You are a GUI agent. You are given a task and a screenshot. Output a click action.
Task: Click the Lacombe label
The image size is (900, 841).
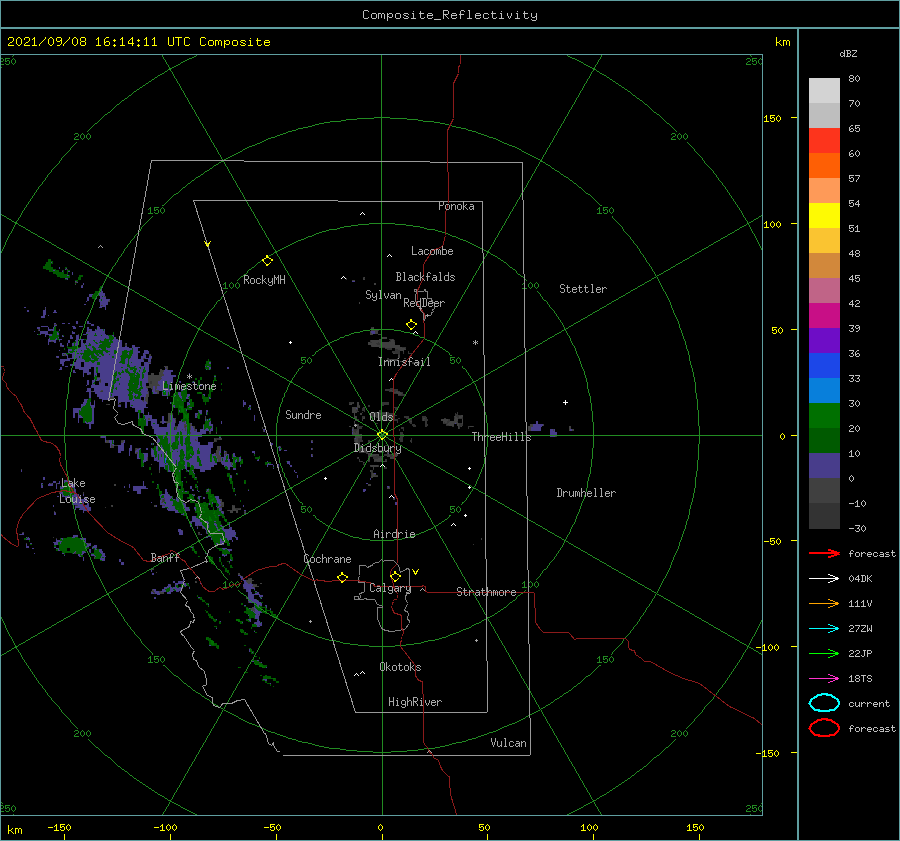432,251
